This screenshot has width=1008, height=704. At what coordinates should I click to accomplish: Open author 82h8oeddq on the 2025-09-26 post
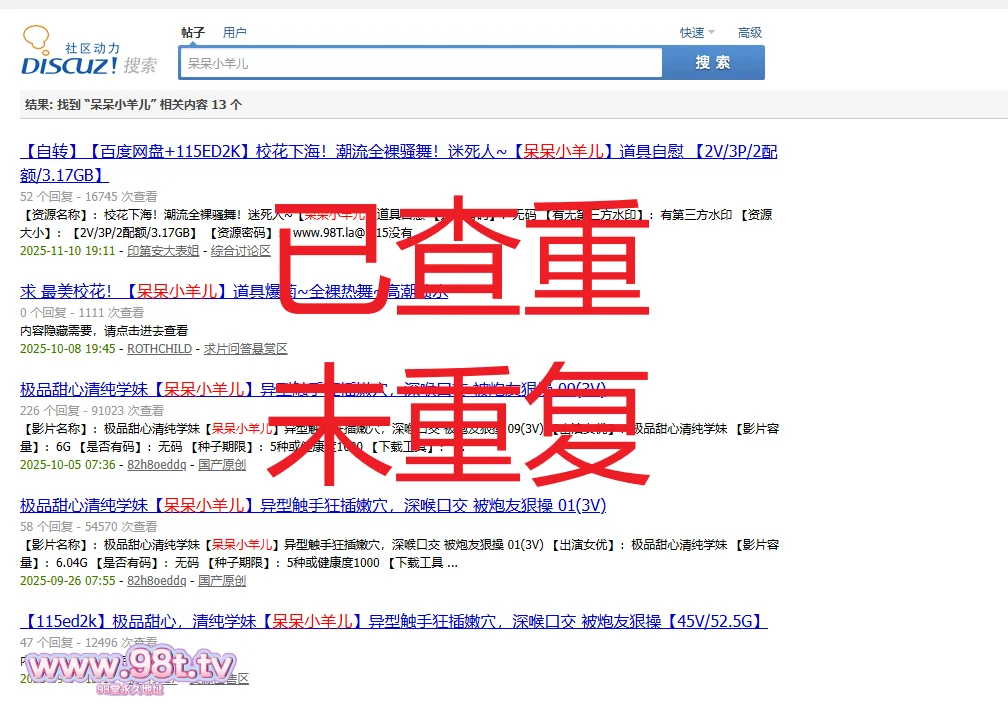tap(156, 581)
